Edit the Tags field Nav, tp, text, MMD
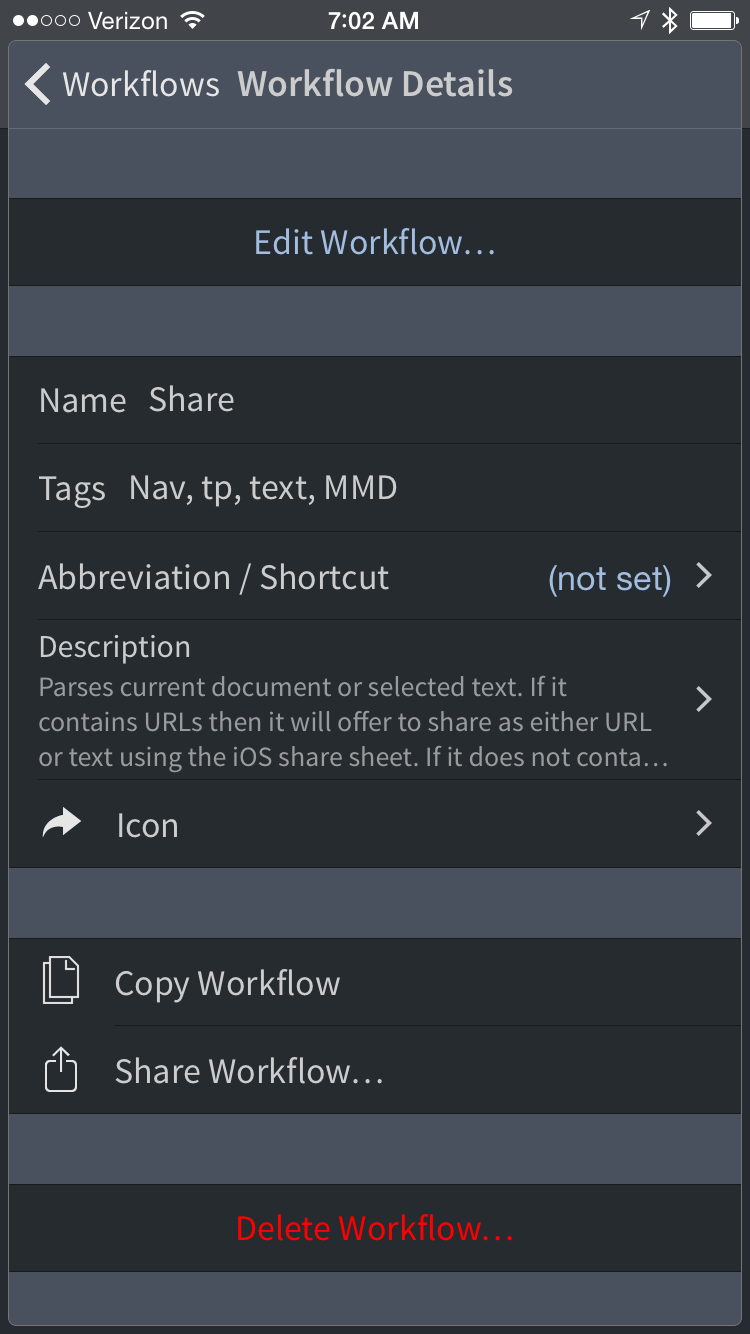Screen dimensions: 750x1334 (x=375, y=488)
